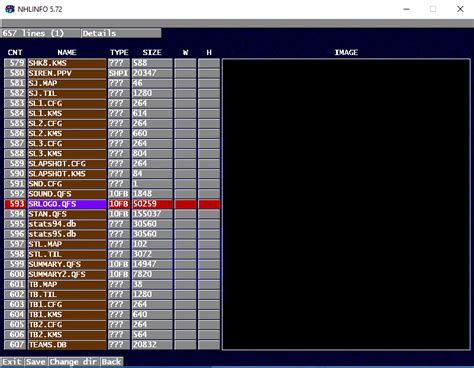Click size value 155037 for STAN.QFS
This screenshot has height=368, width=474.
[152, 214]
